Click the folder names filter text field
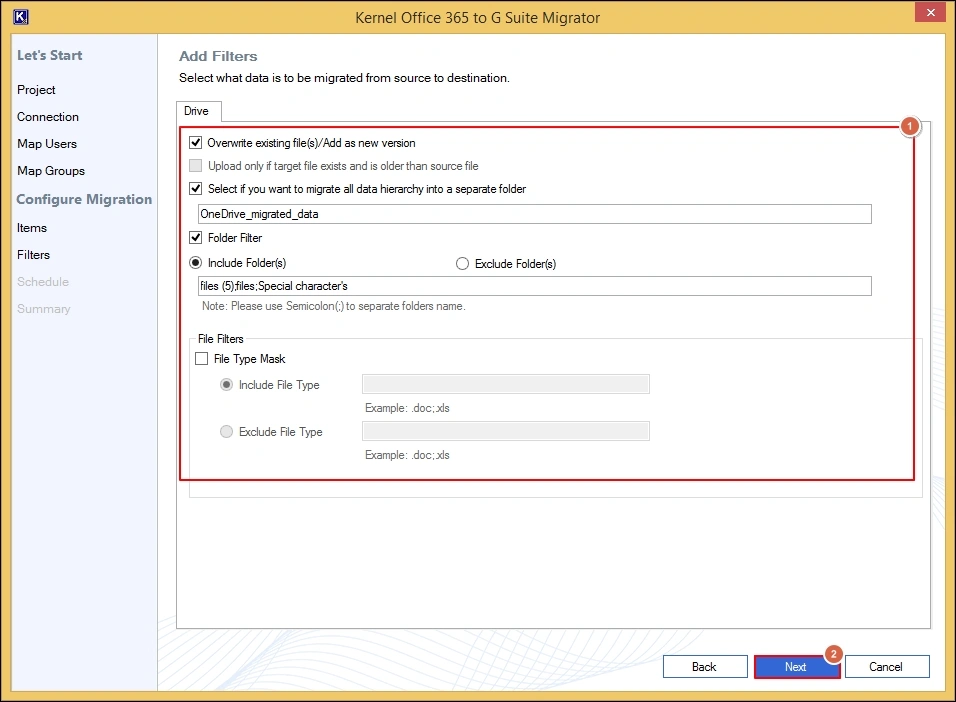The height and width of the screenshot is (702, 956). pyautogui.click(x=534, y=287)
